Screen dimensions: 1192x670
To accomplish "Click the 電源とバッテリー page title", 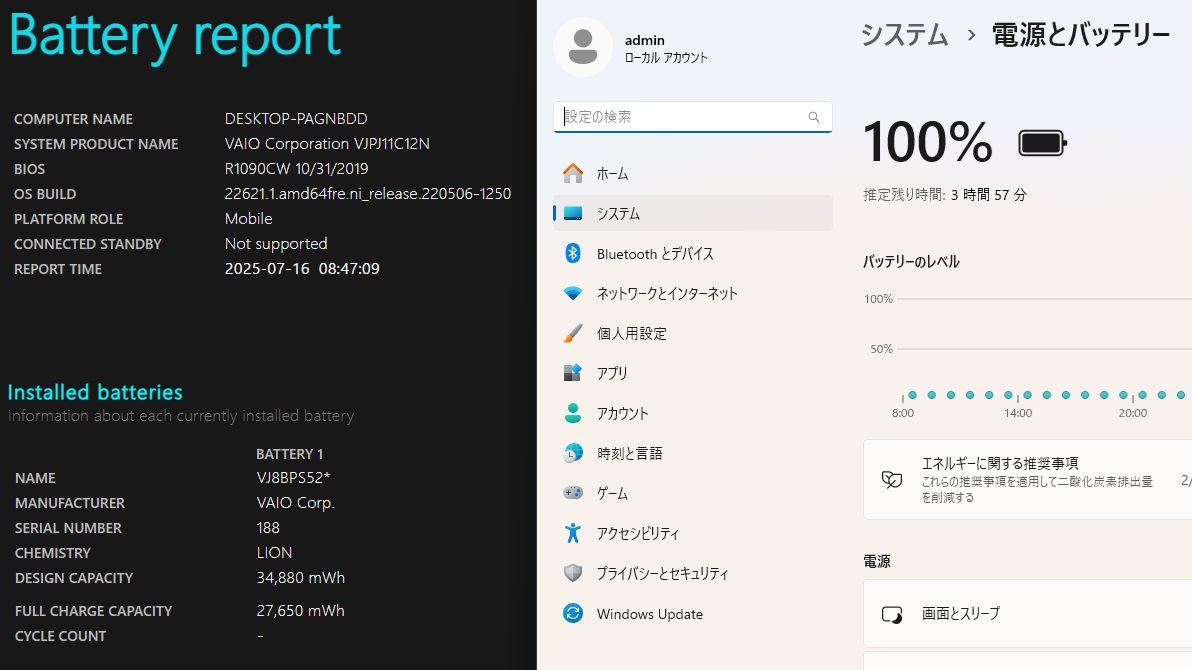I will tap(1081, 35).
